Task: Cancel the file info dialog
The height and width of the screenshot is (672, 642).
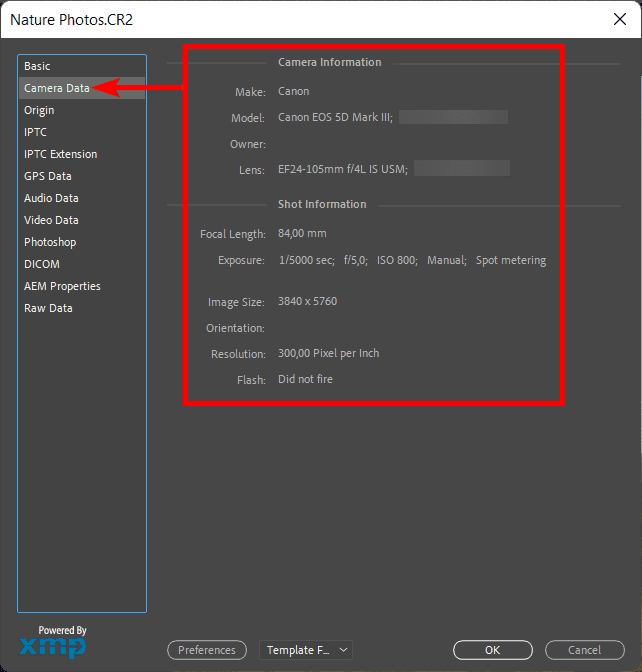Action: click(x=585, y=650)
